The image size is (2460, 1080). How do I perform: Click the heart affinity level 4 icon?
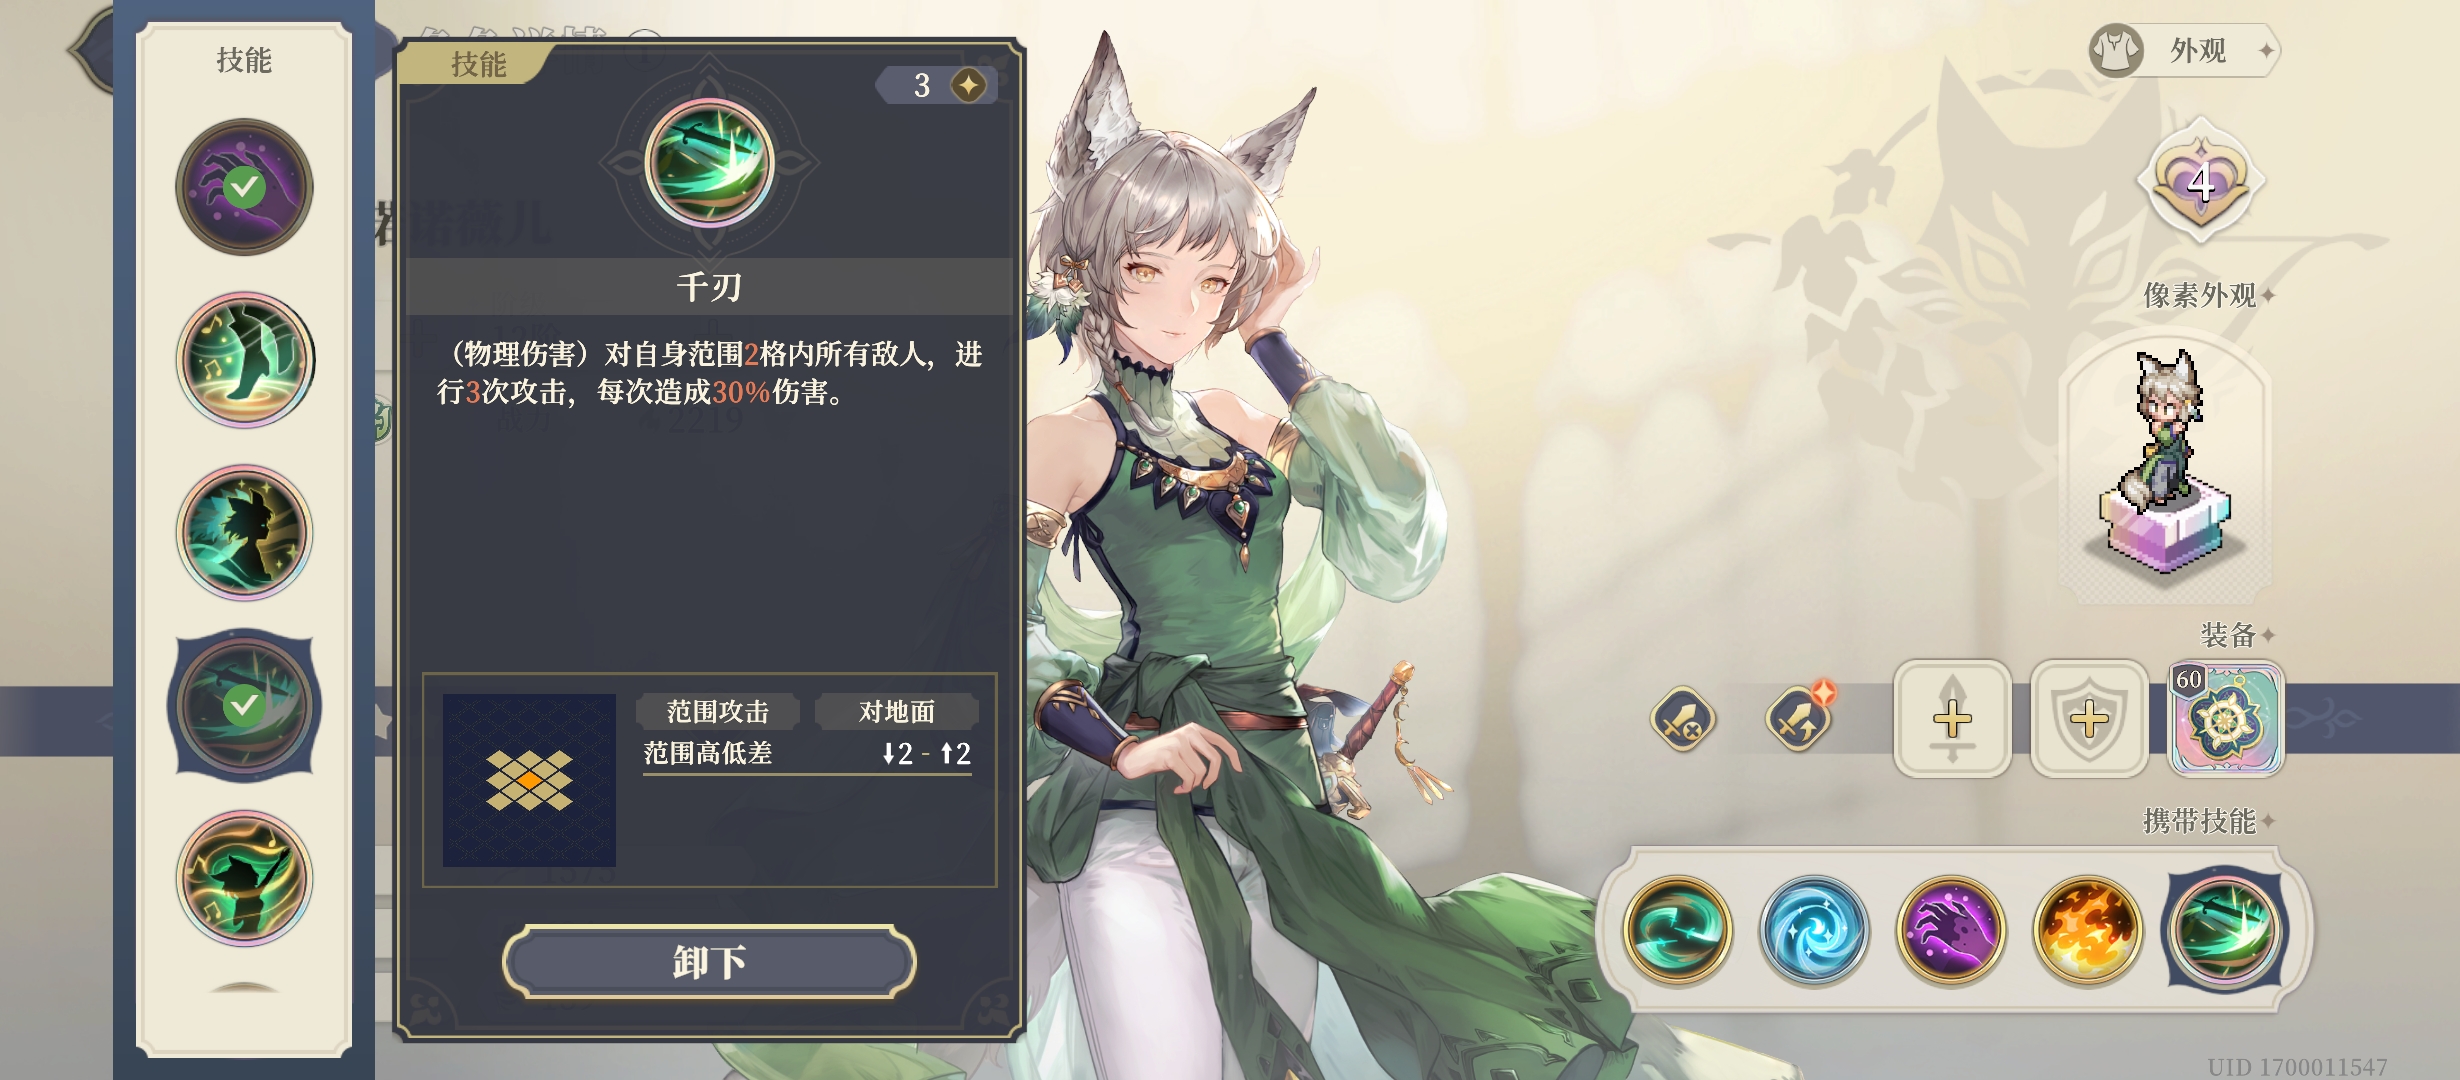(2200, 181)
